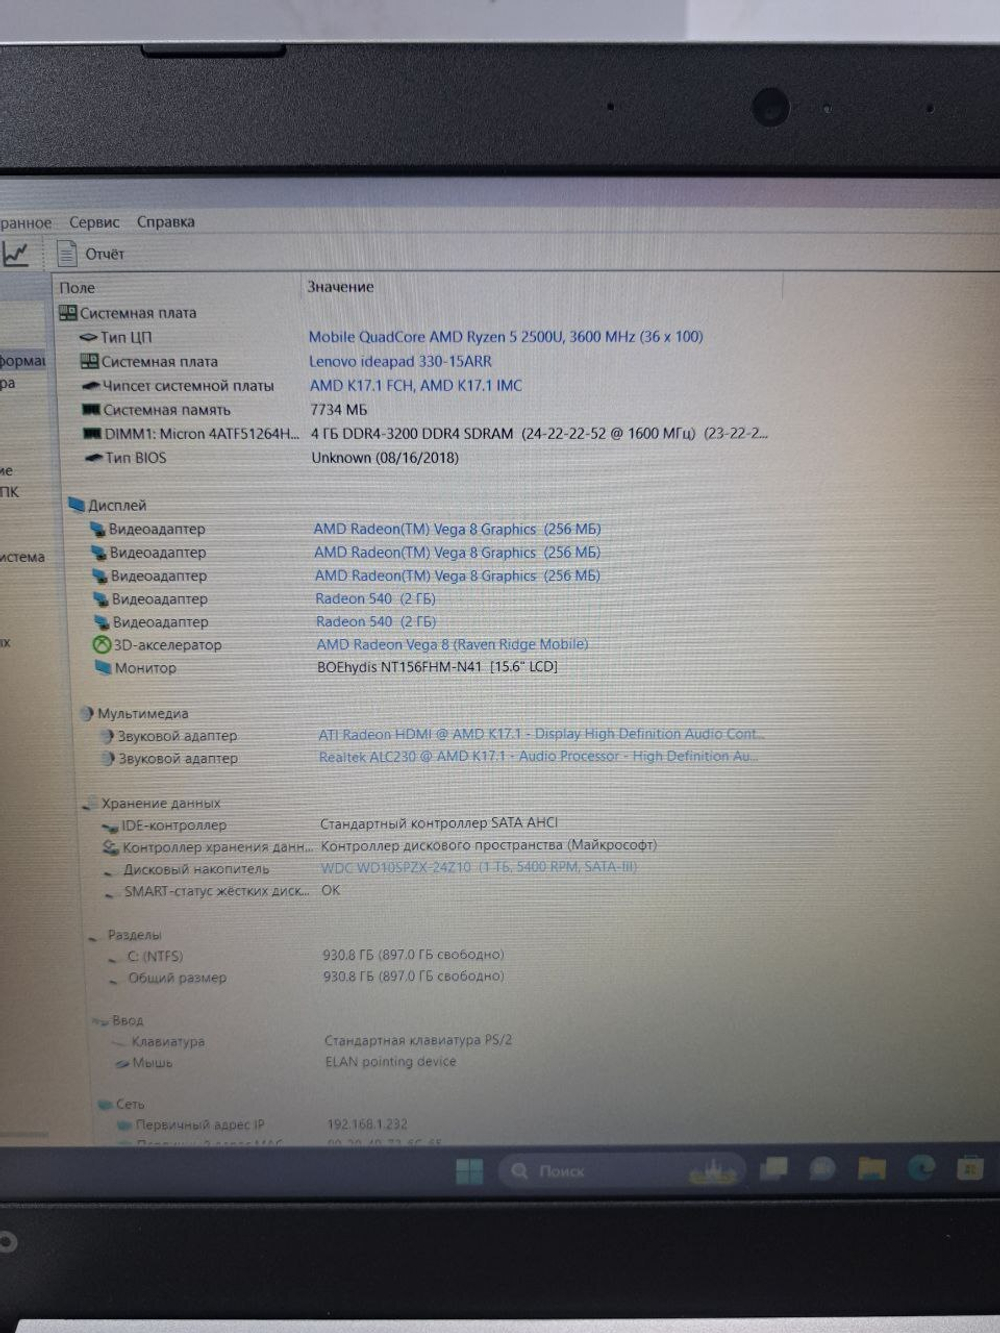Click inside the Поиск taskbar search field
Image resolution: width=1000 pixels, height=1333 pixels.
click(561, 1170)
